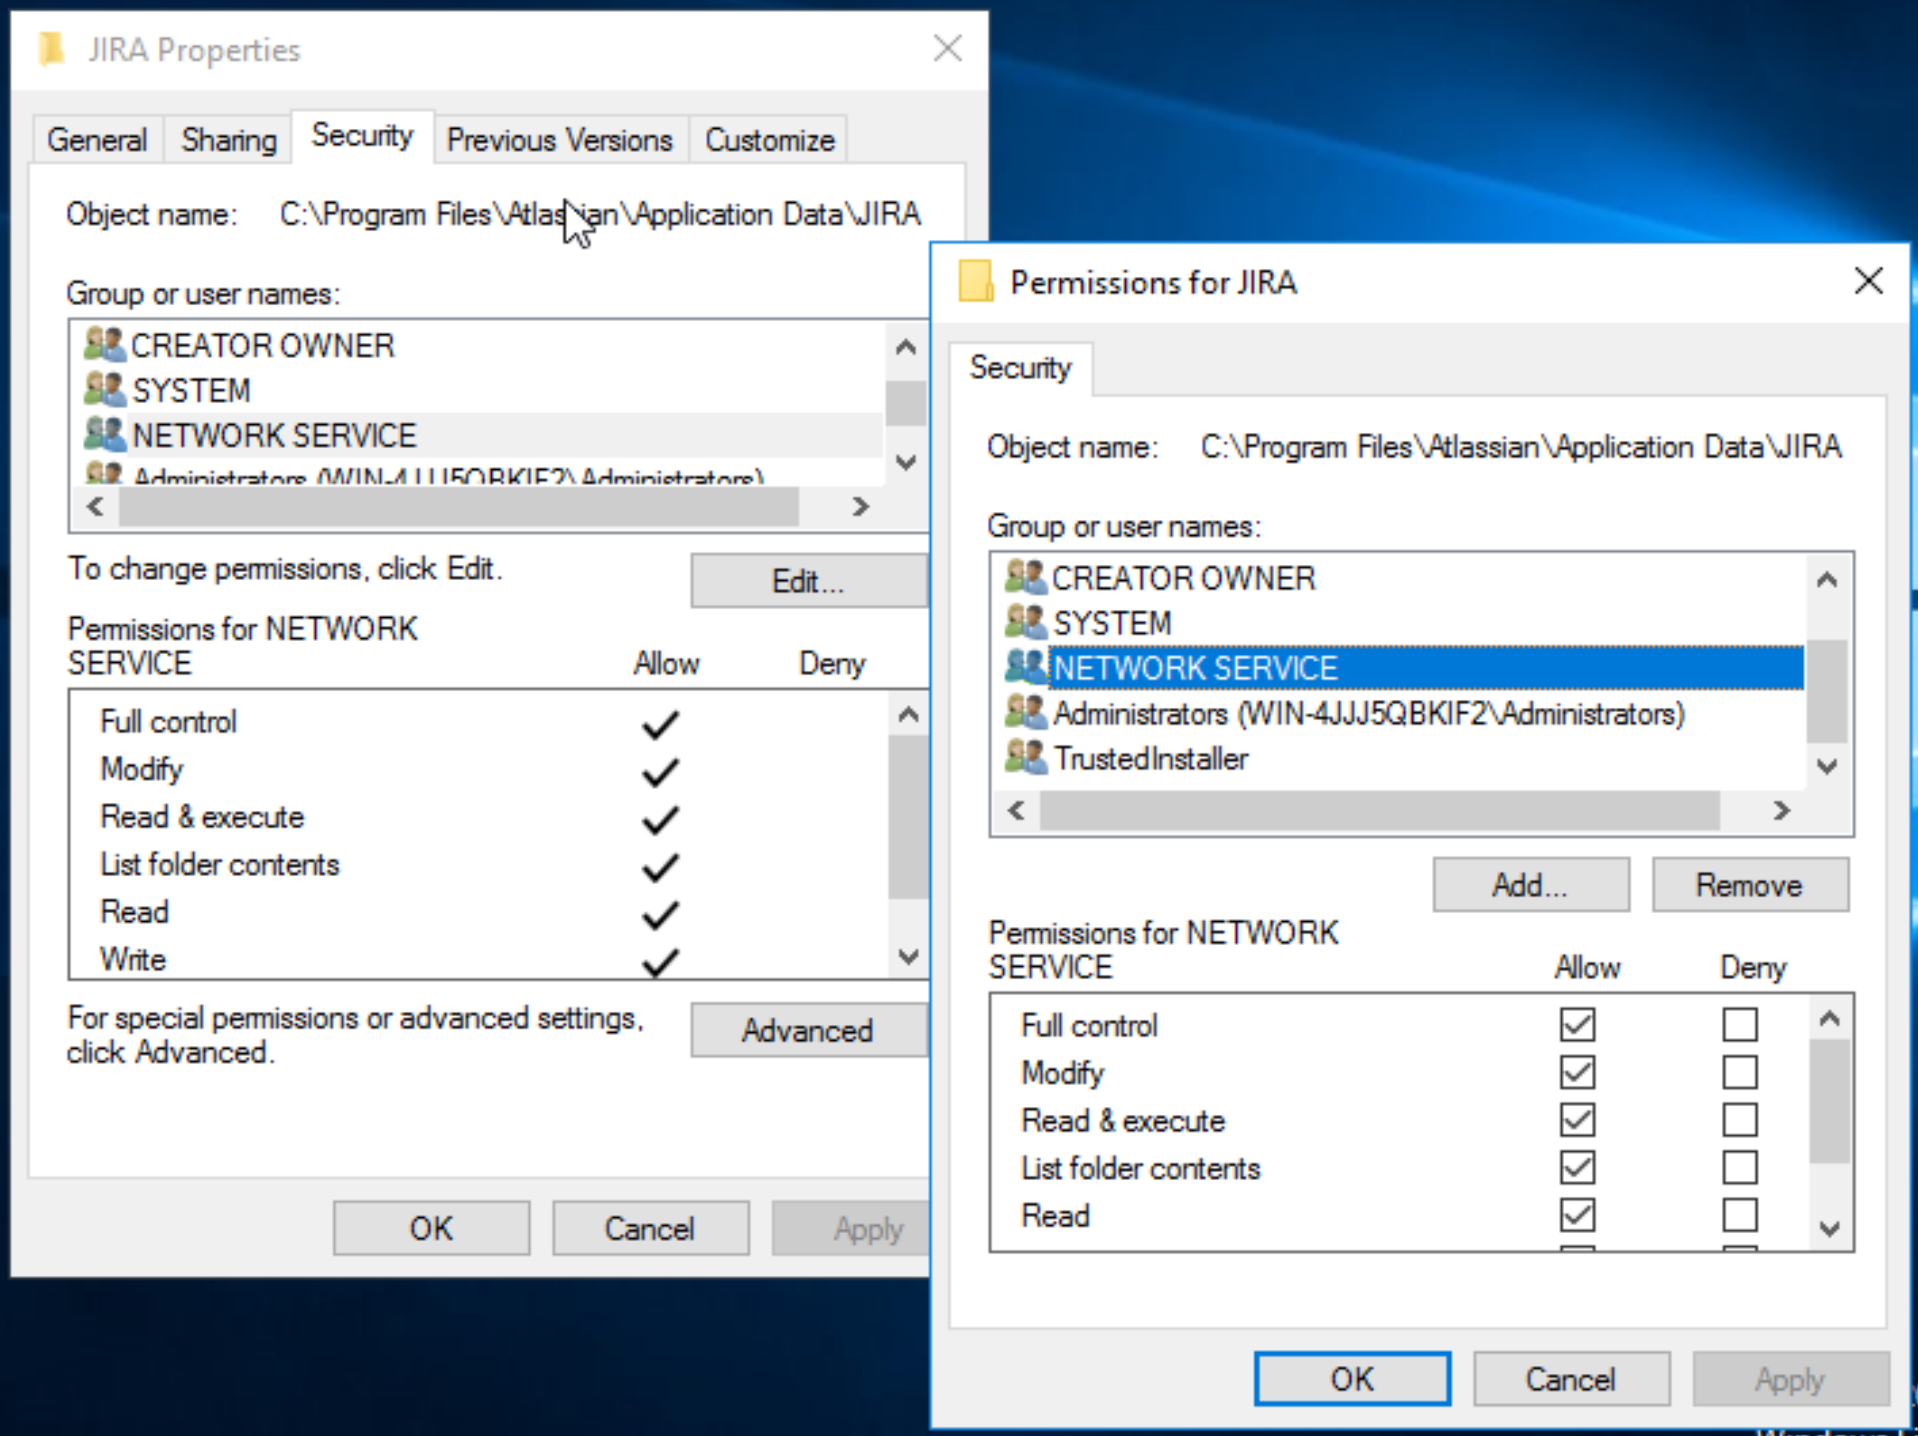Screen dimensions: 1918x1436
Task: Click NETWORK SERVICE user icon in JIRA Properties
Action: pyautogui.click(x=104, y=434)
